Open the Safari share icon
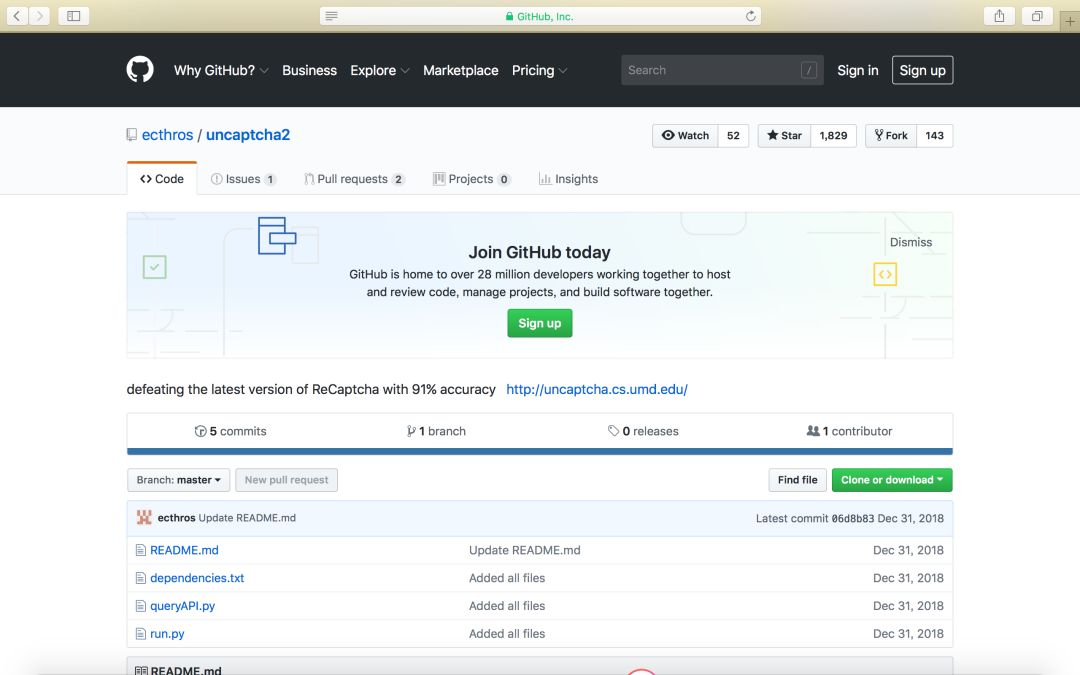The width and height of the screenshot is (1080, 675). coord(999,16)
